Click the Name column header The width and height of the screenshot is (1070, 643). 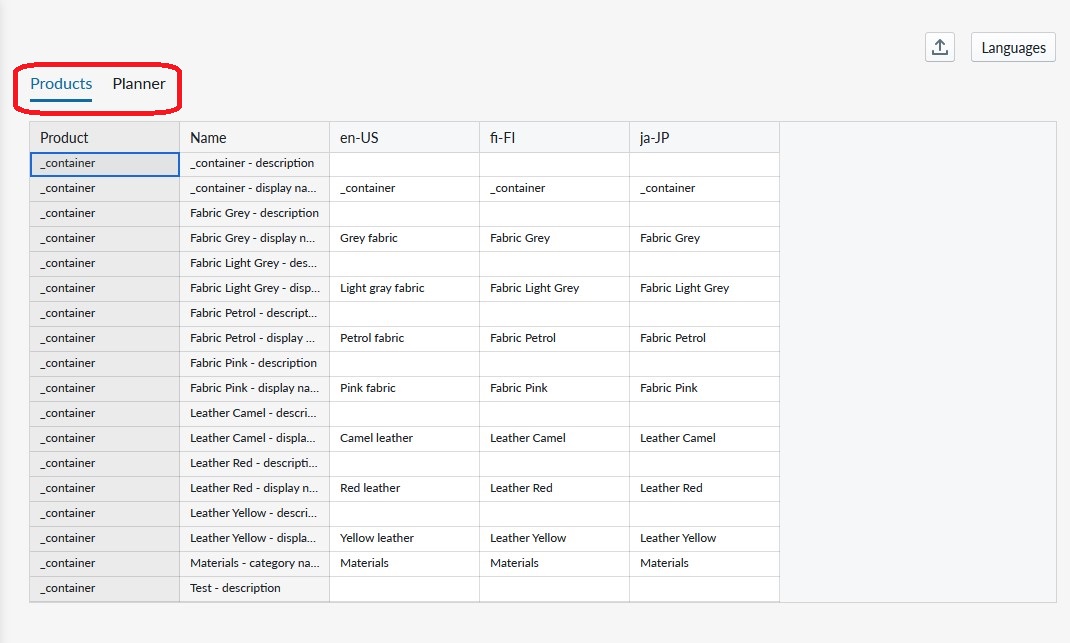pyautogui.click(x=255, y=137)
